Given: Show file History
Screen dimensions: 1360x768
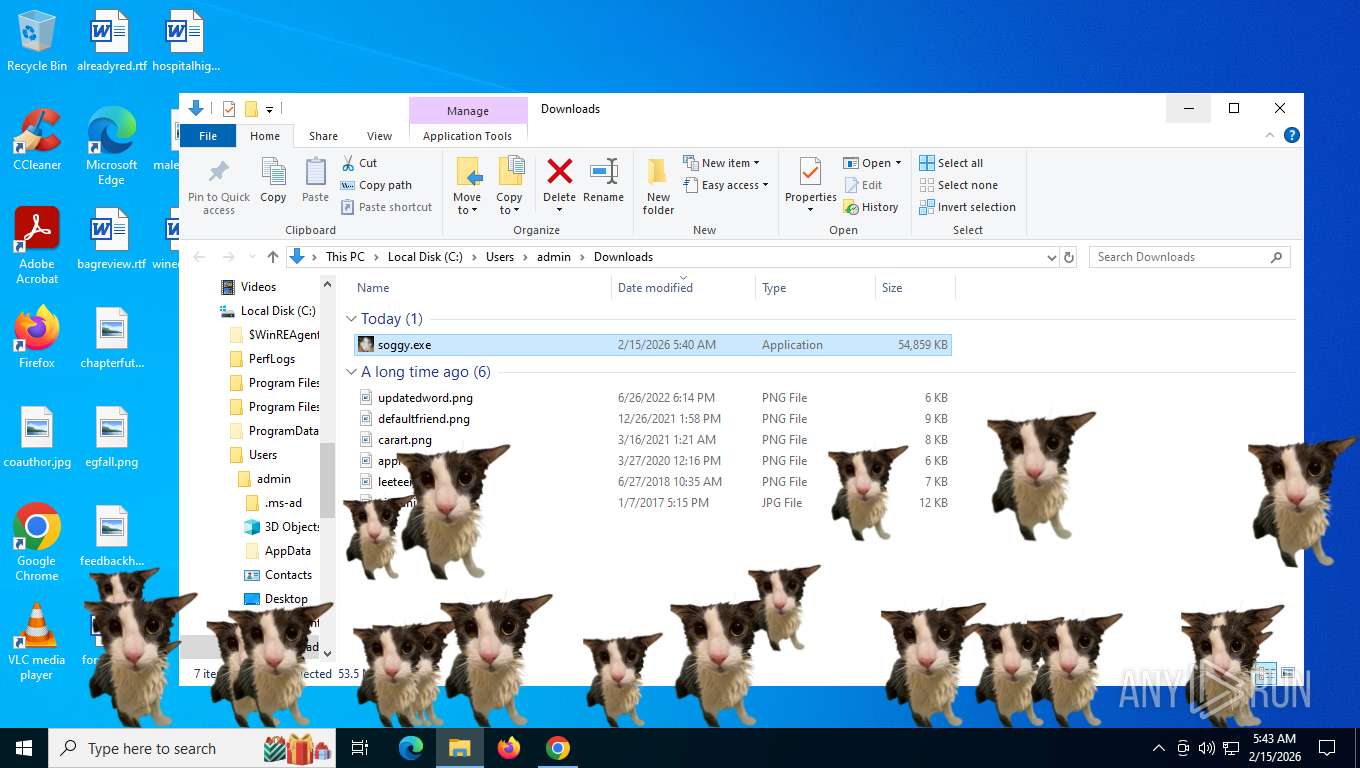Looking at the screenshot, I should pyautogui.click(x=870, y=207).
